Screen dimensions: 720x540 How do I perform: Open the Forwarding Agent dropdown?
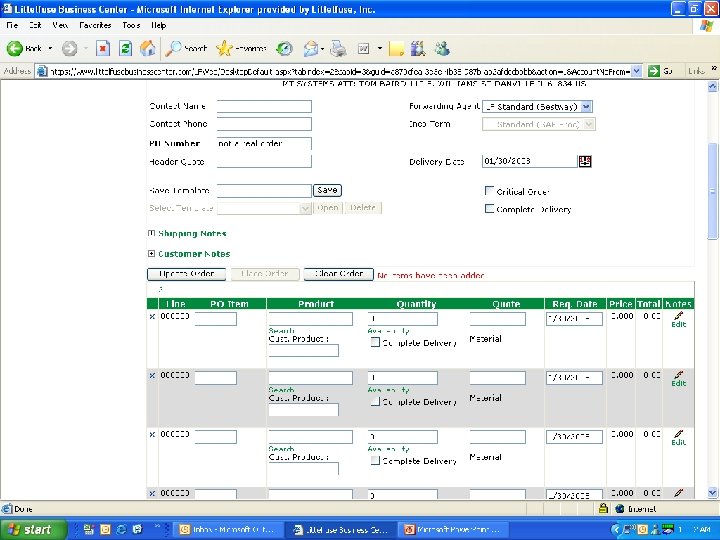coord(586,107)
